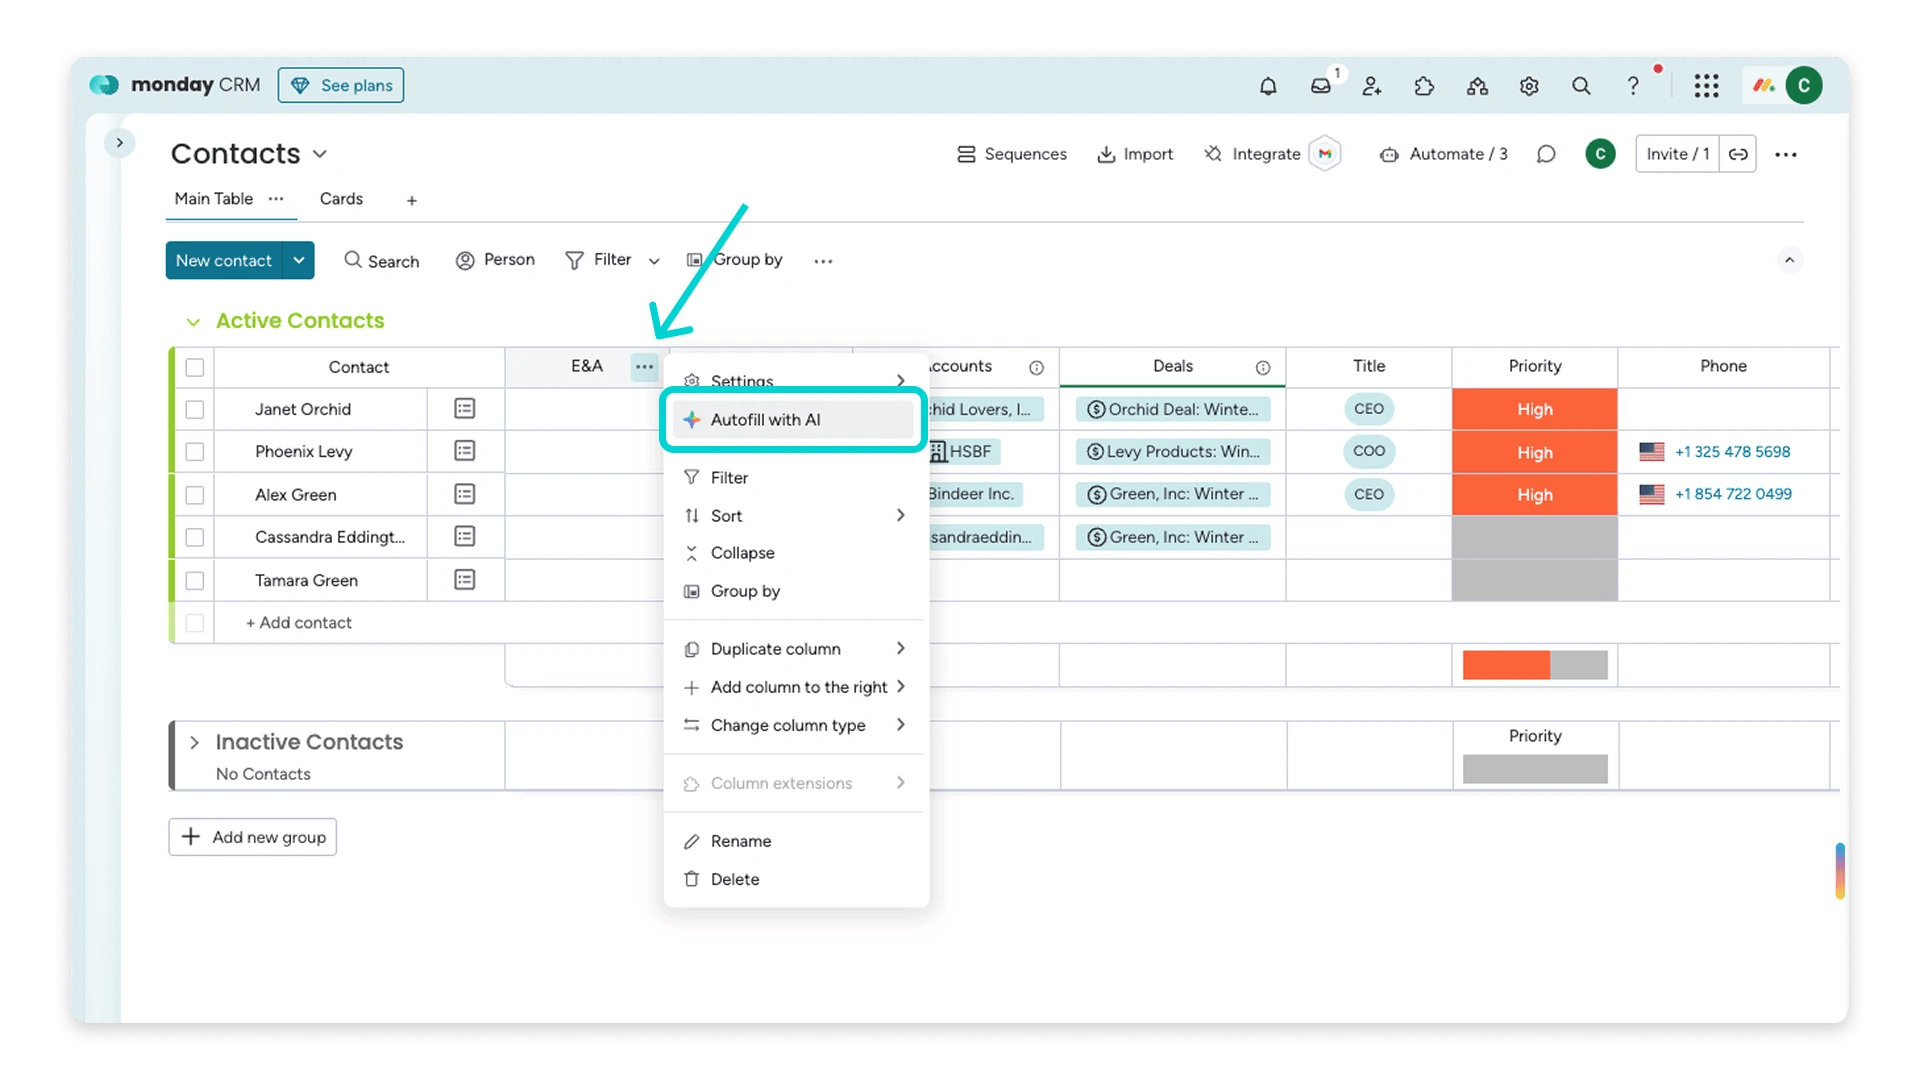Click the Invite / 1 button
This screenshot has height=1080, width=1920.
[x=1678, y=154]
